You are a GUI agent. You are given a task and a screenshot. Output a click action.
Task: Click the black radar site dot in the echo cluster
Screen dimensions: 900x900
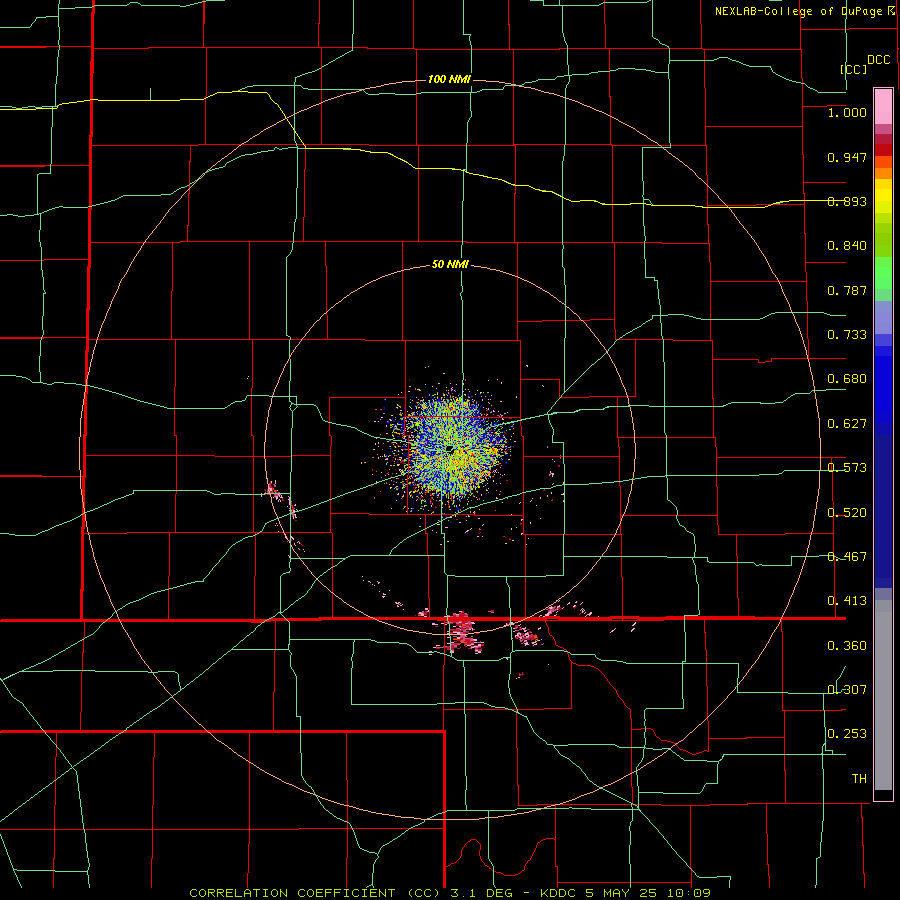tap(449, 449)
